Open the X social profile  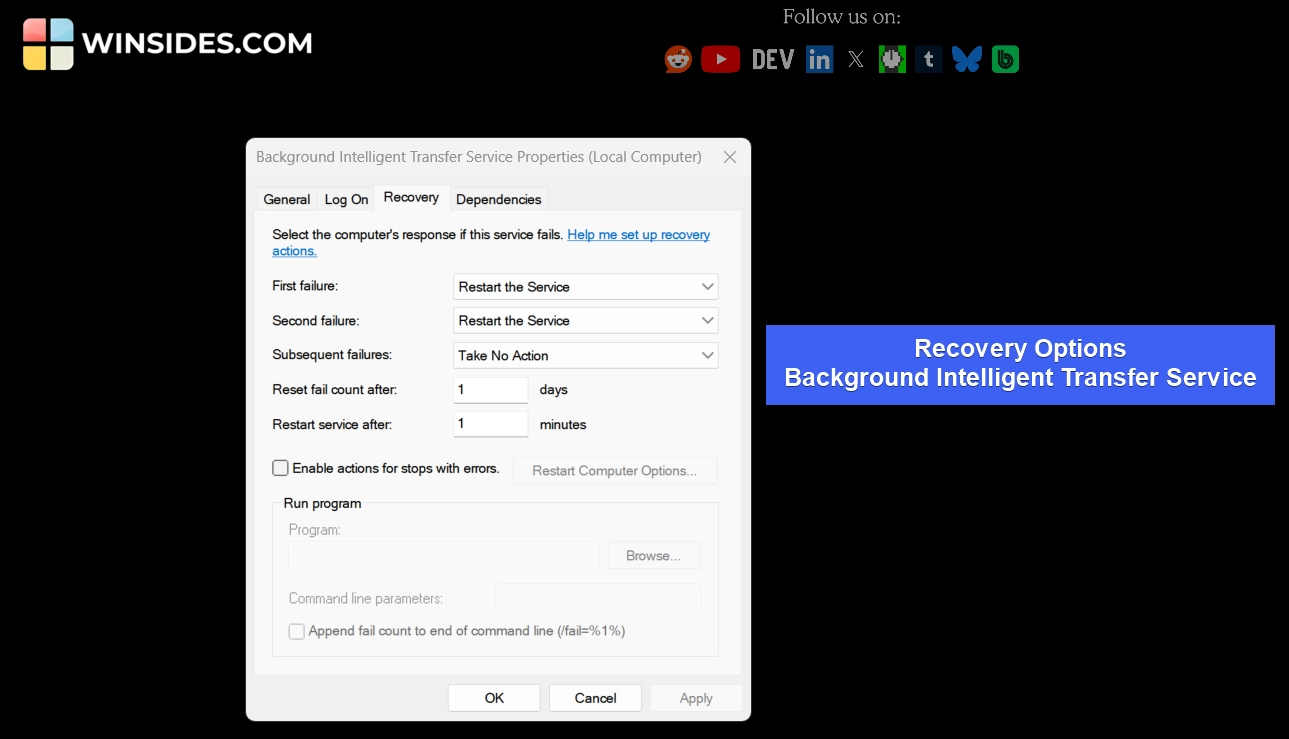coord(856,58)
